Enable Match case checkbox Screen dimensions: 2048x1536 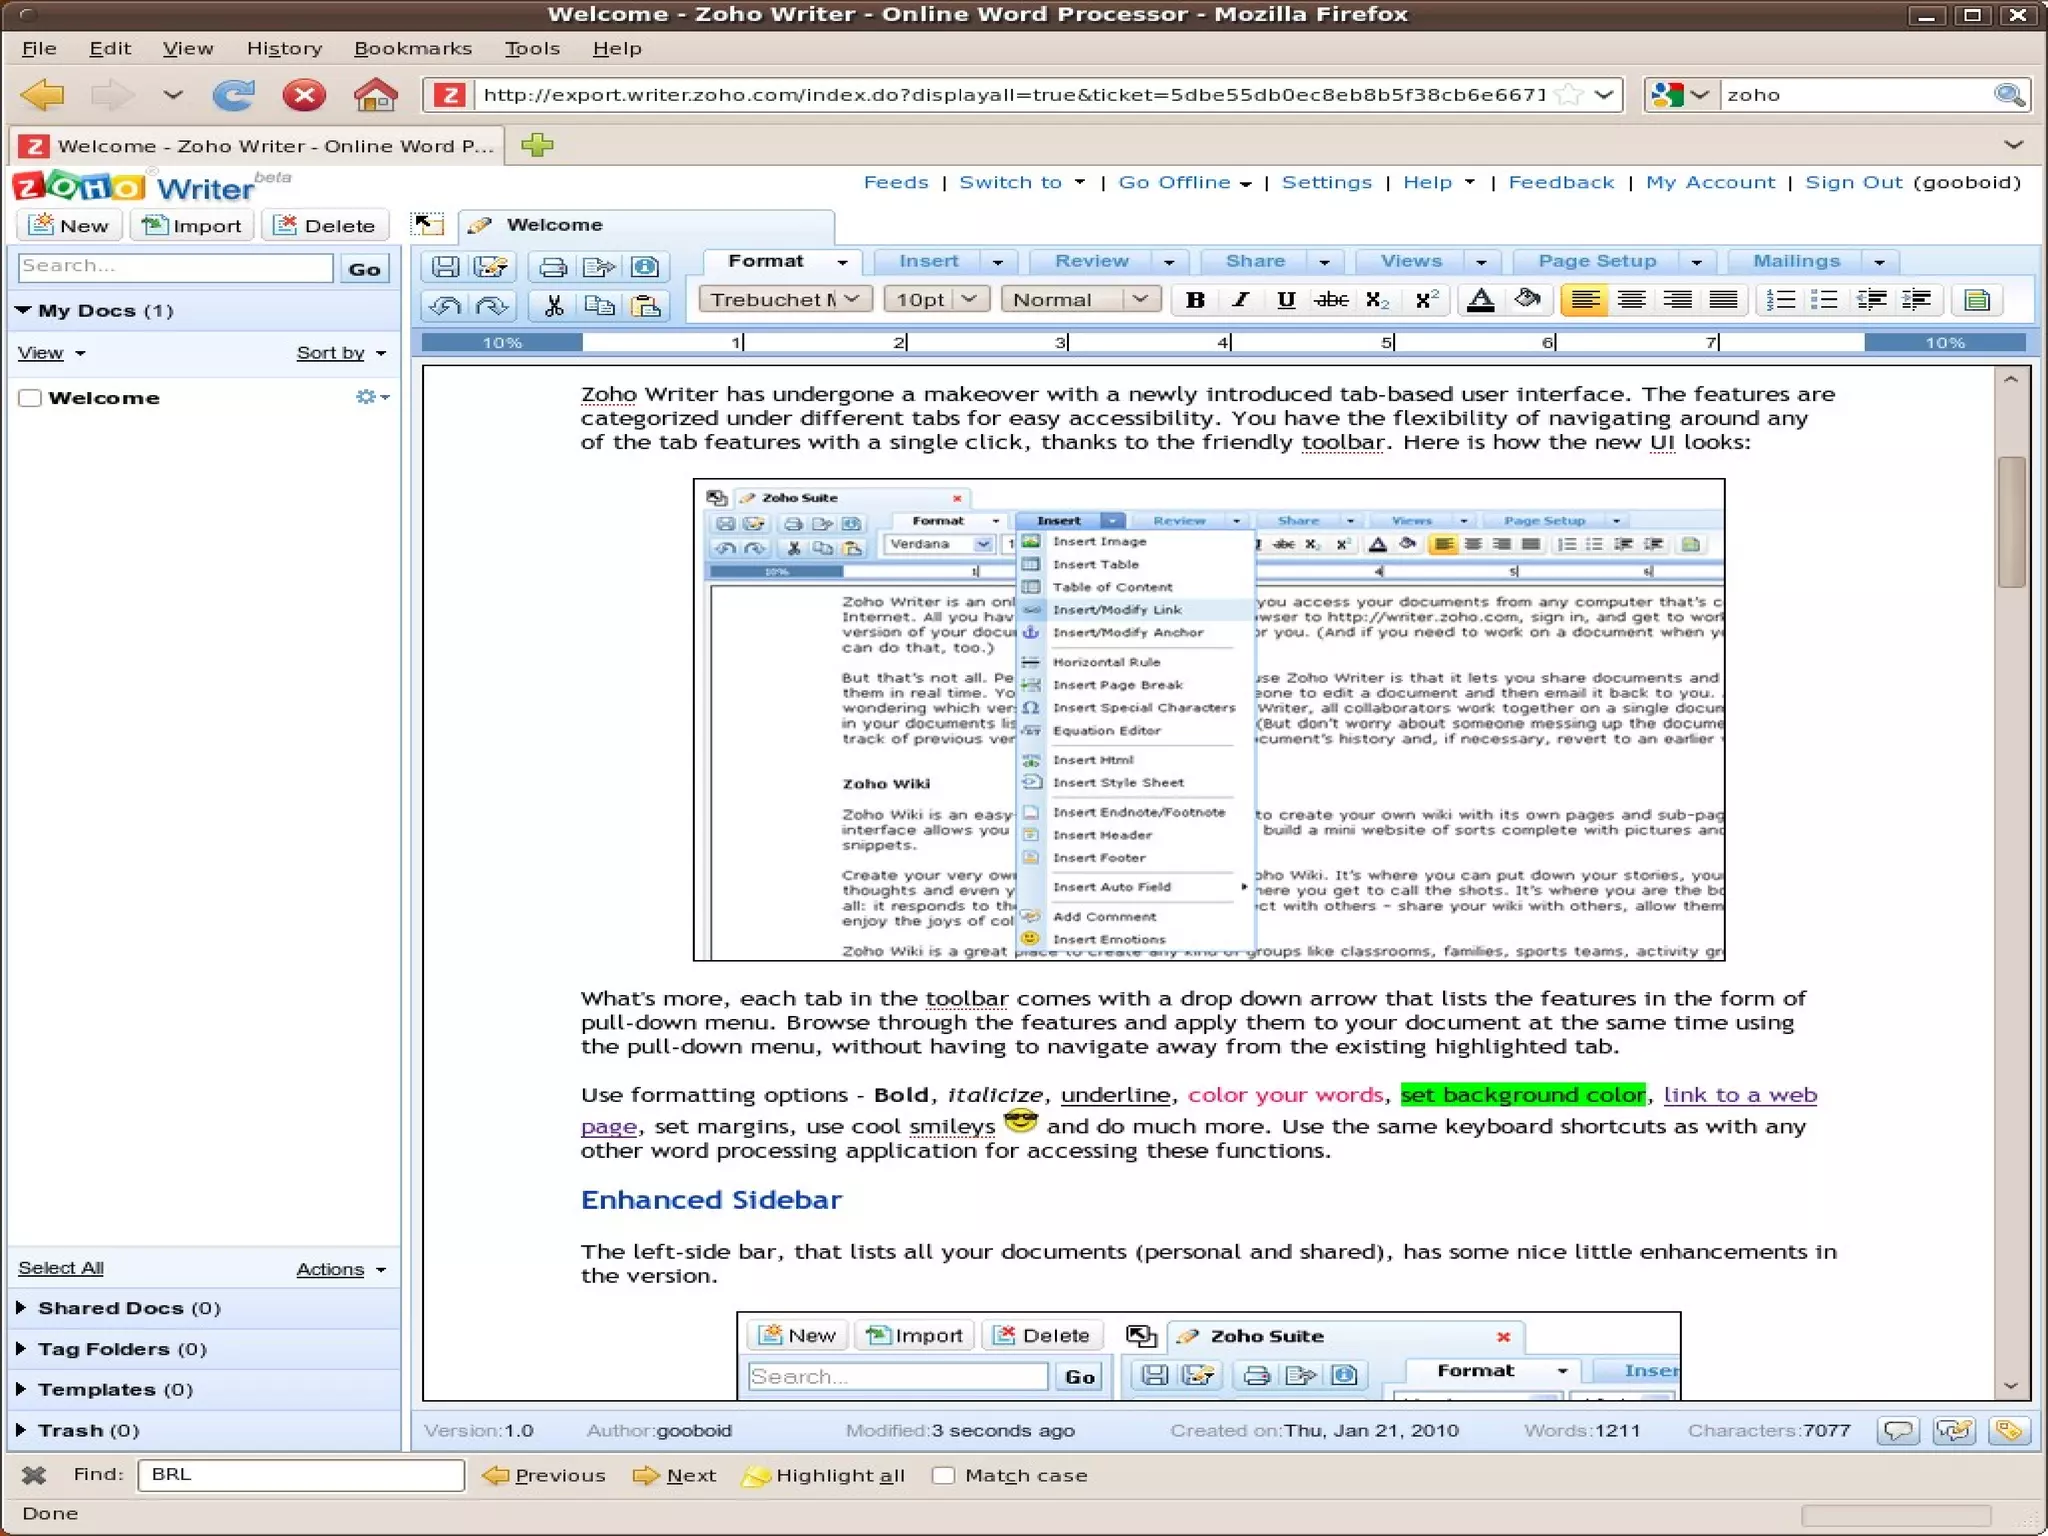tap(943, 1475)
